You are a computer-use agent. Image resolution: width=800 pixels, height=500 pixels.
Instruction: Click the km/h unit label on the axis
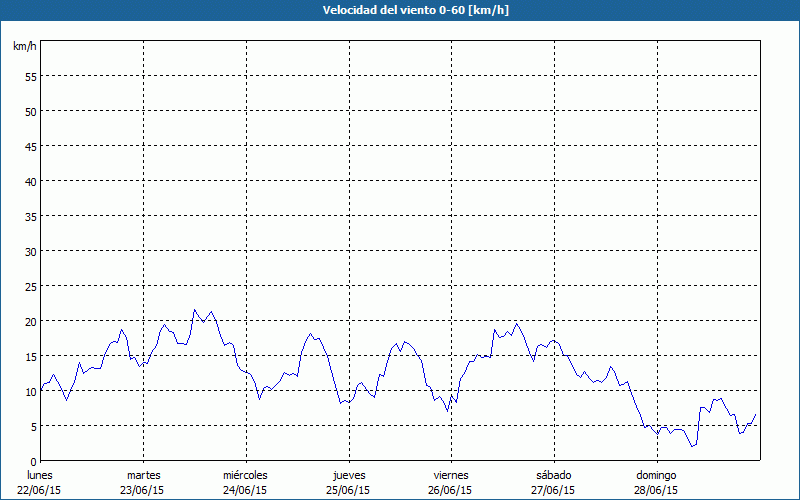click(x=25, y=47)
